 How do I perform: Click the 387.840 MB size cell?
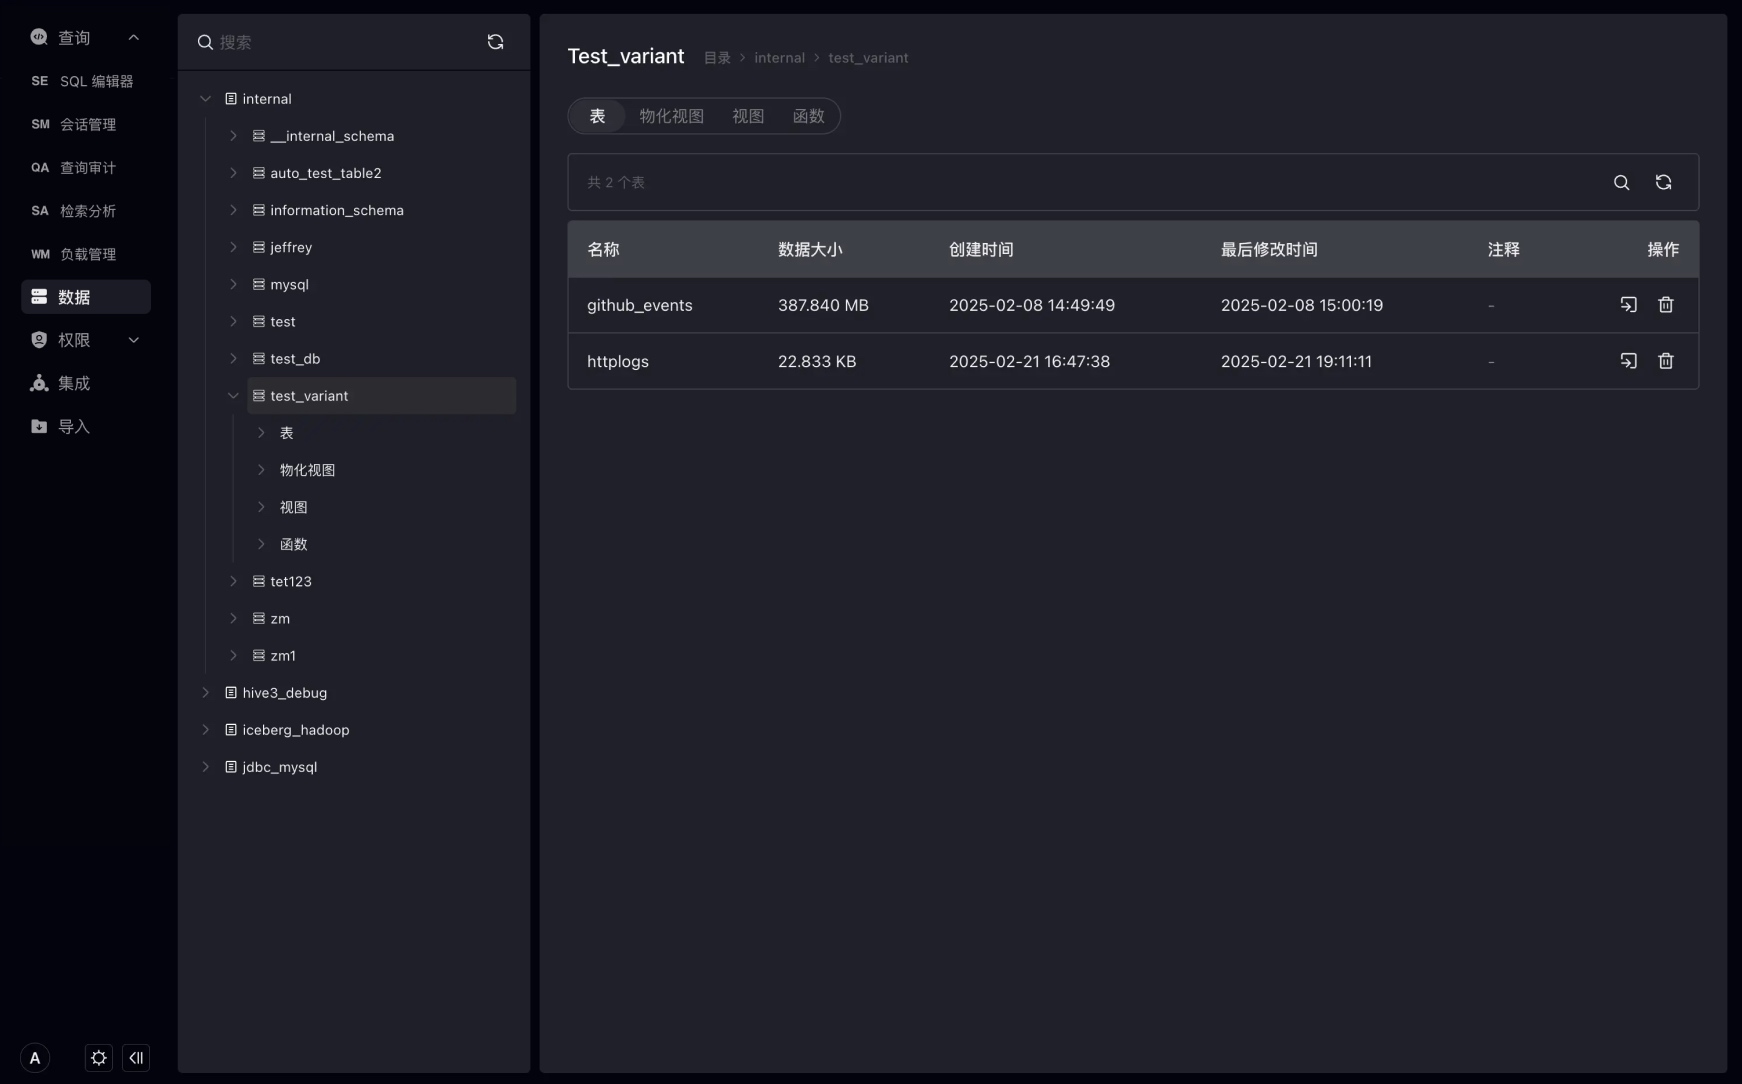(x=823, y=305)
